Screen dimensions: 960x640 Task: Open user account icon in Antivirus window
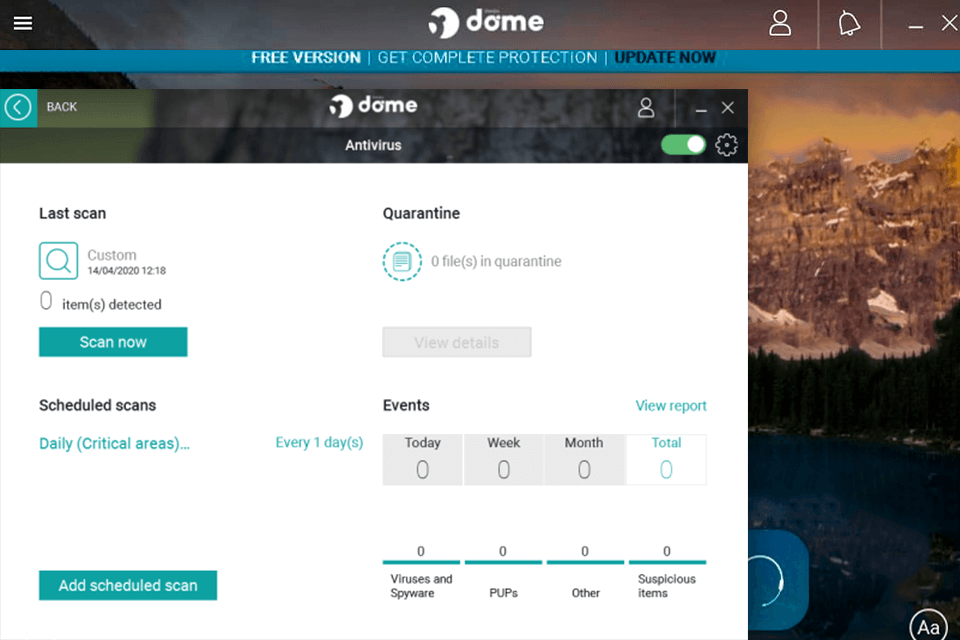pos(646,108)
